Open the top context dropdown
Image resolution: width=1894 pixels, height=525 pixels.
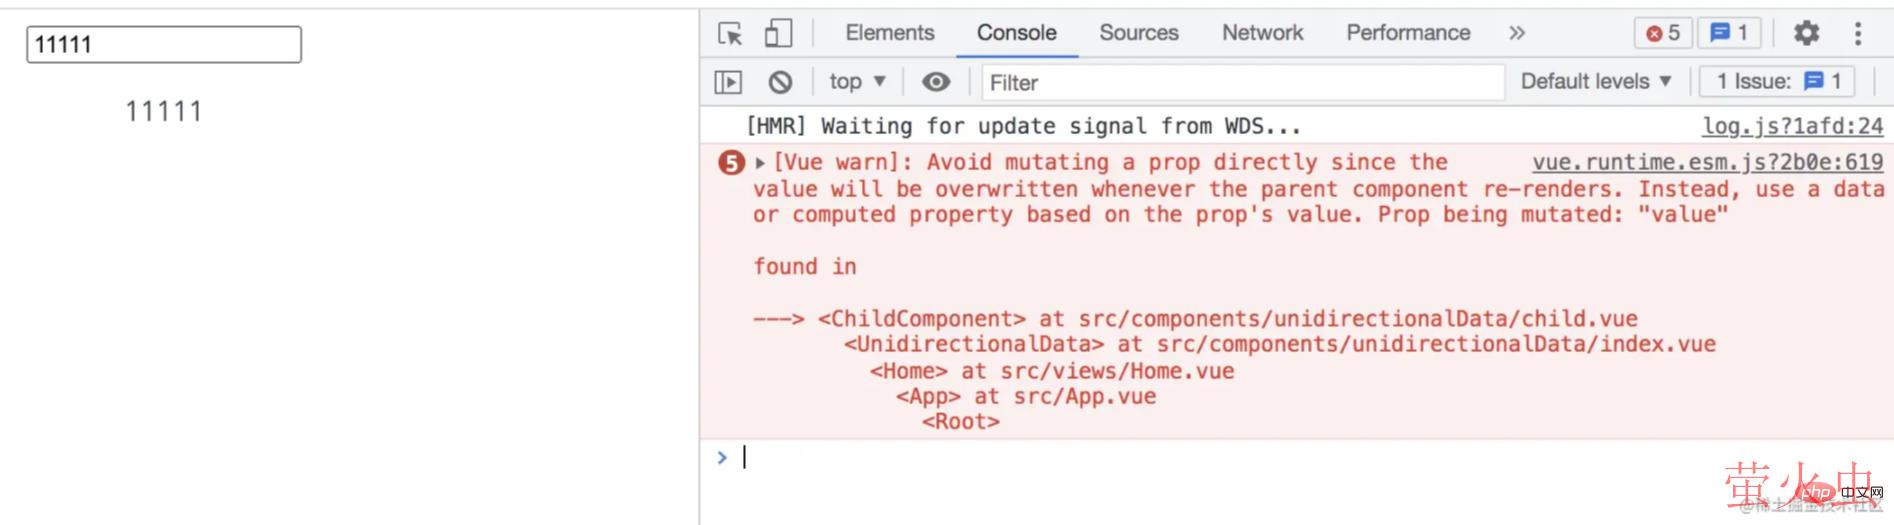click(x=857, y=82)
